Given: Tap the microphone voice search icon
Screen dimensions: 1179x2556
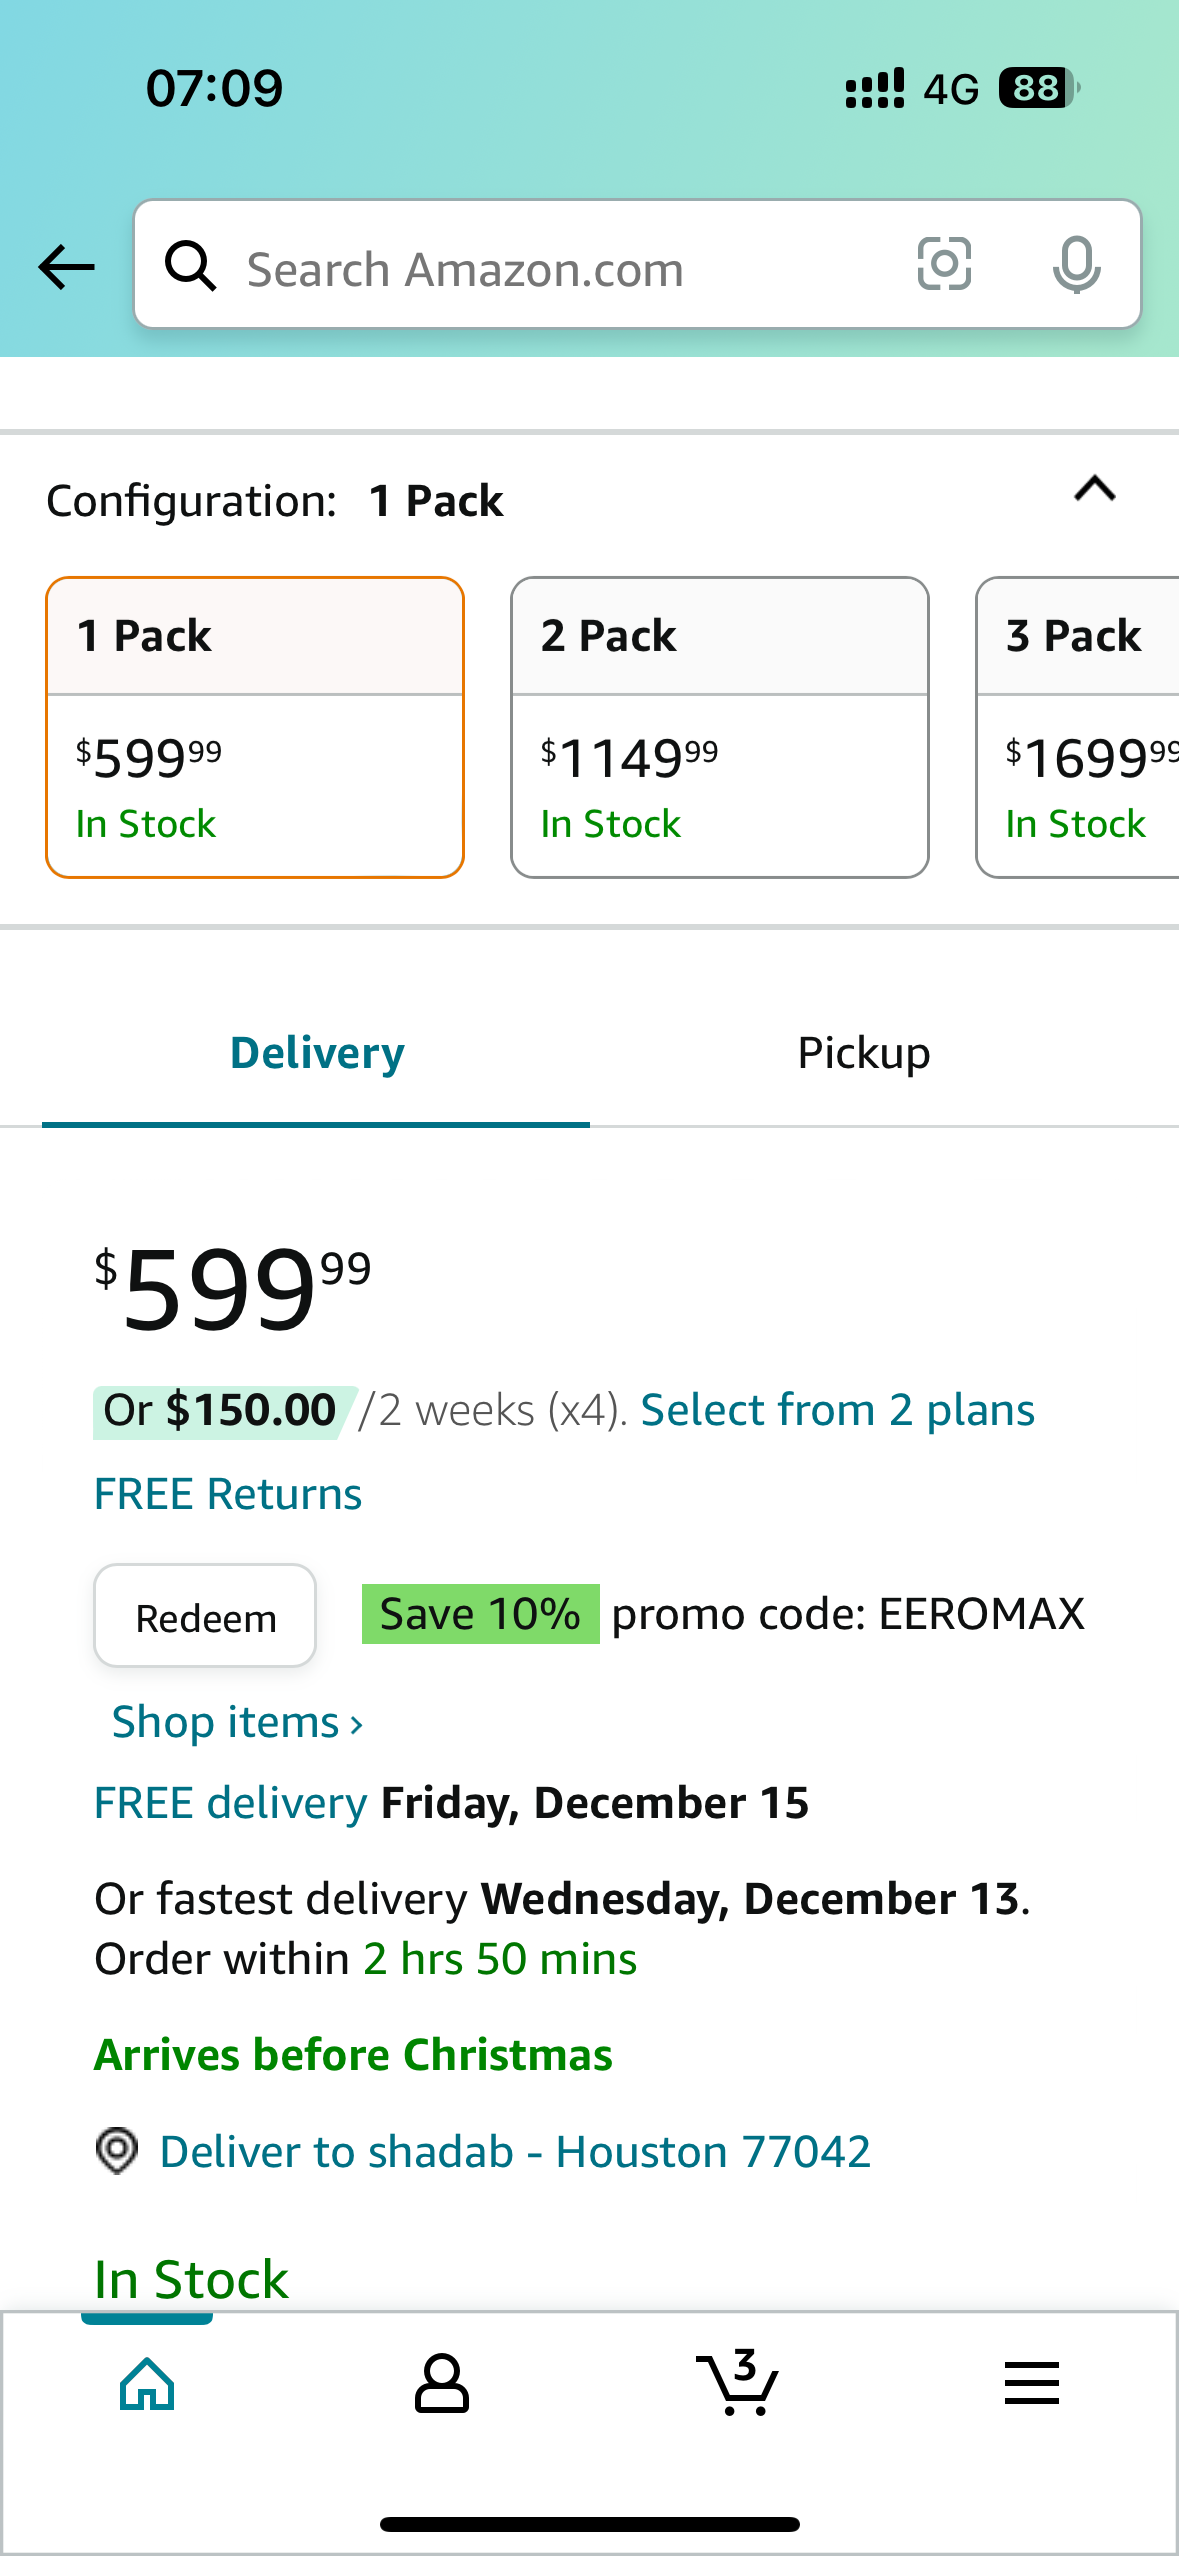Looking at the screenshot, I should click(x=1076, y=265).
